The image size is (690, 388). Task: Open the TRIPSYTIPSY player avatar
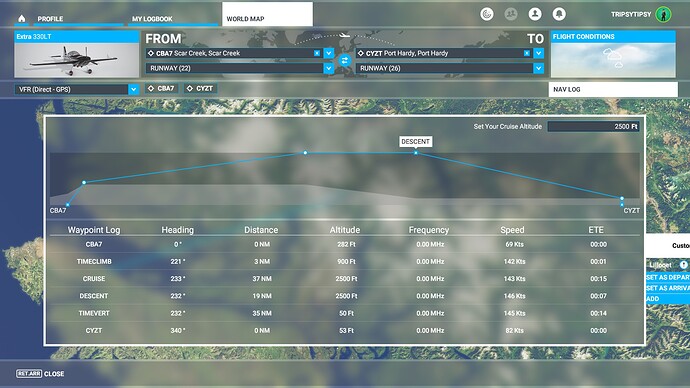click(x=663, y=14)
